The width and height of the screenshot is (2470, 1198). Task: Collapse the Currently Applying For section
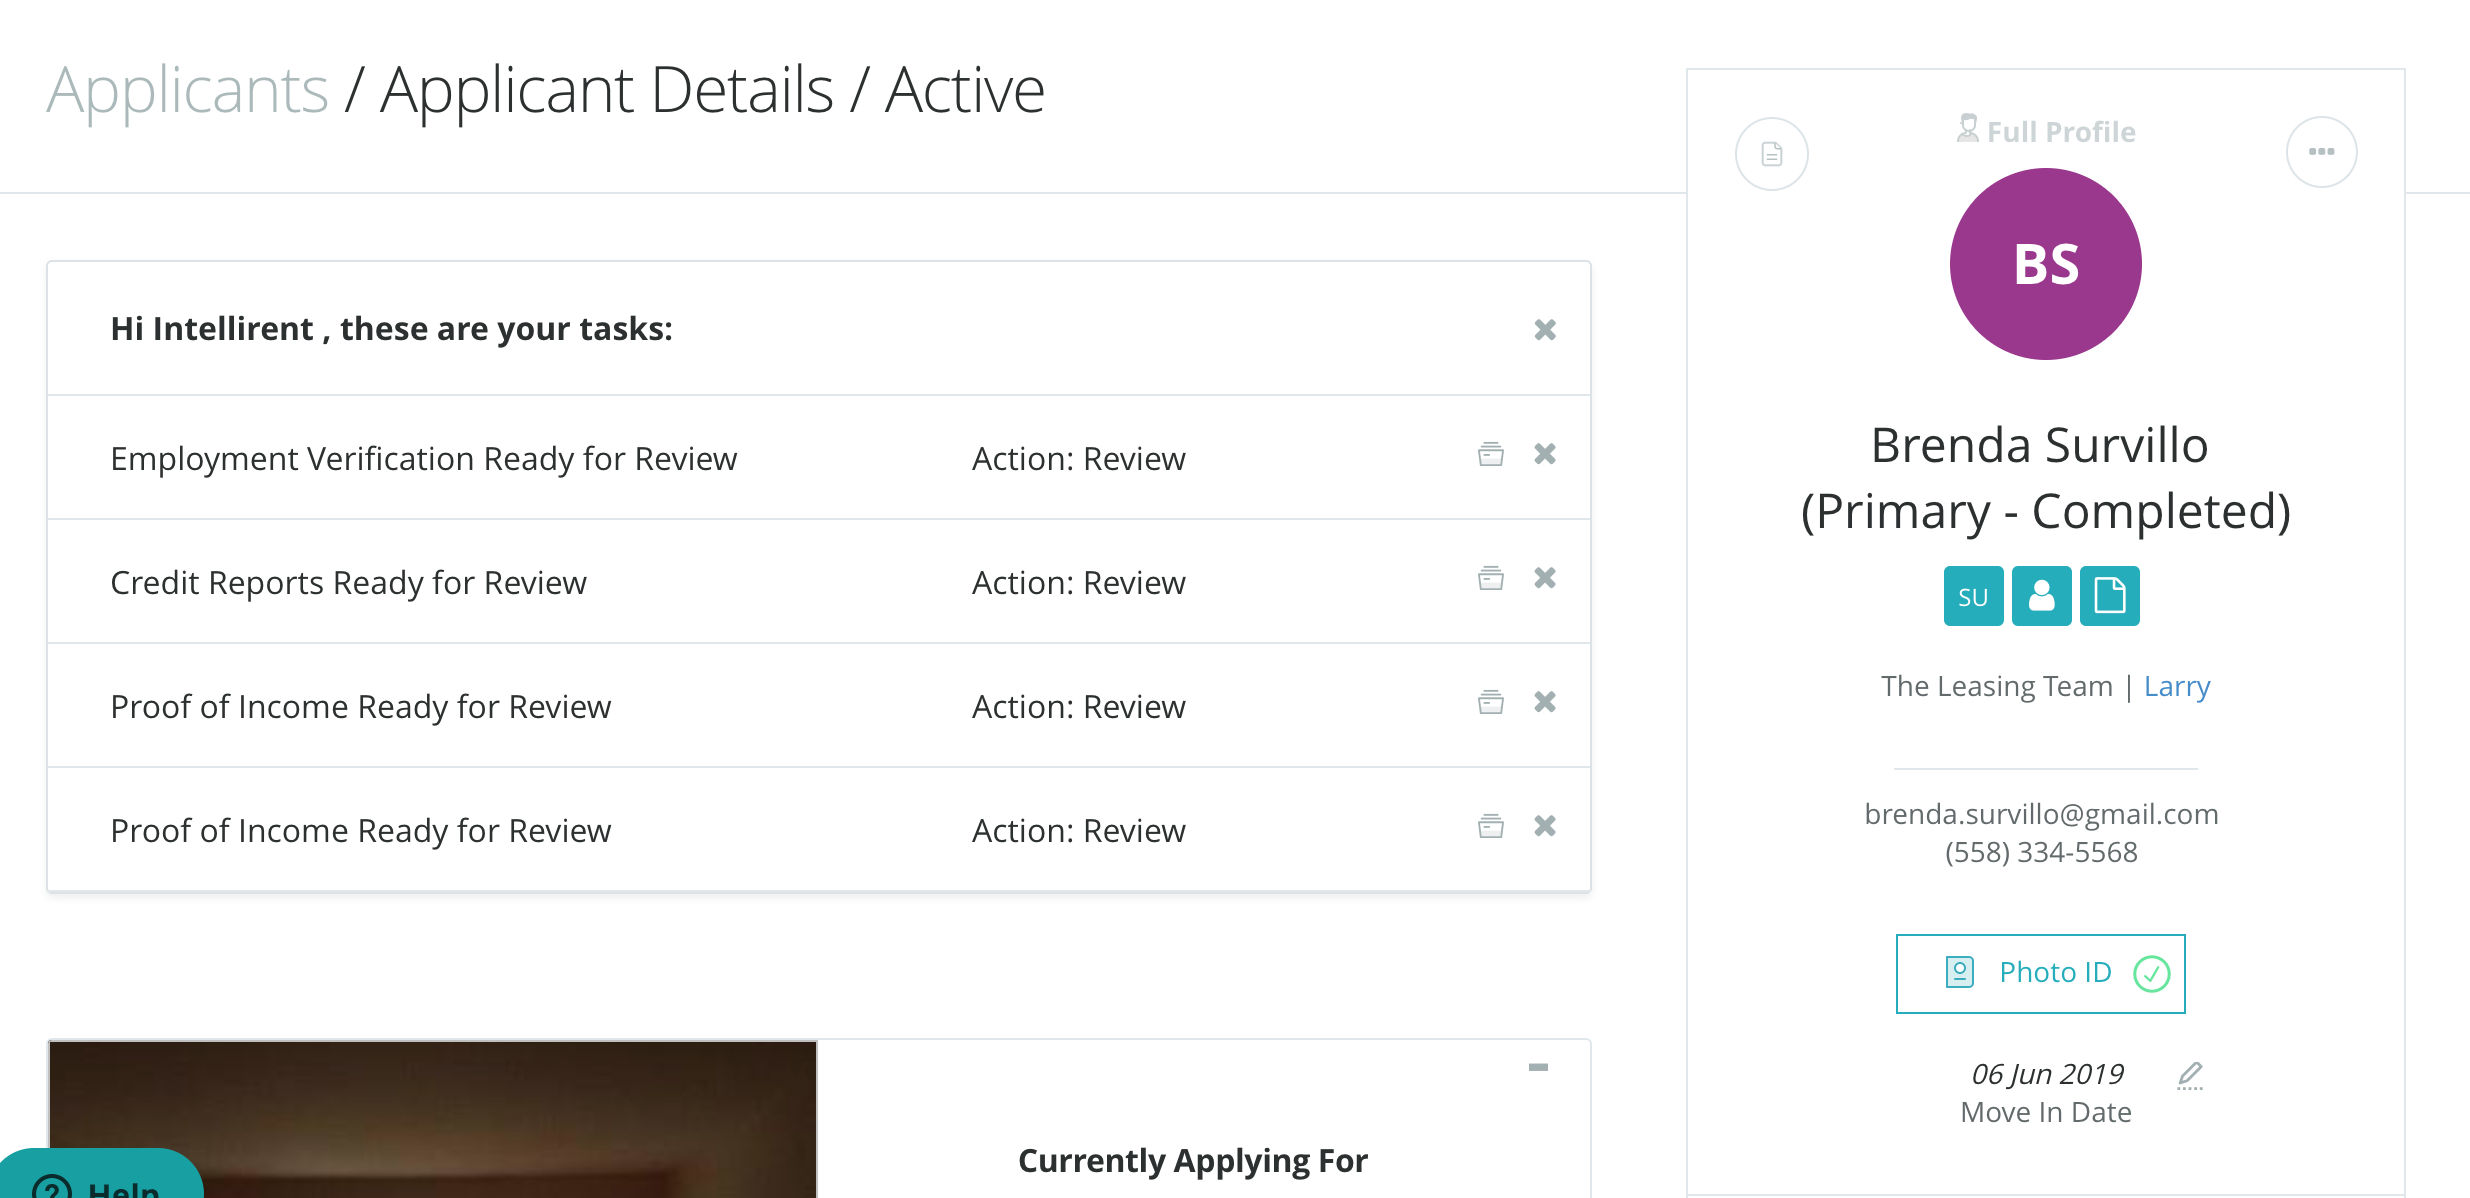point(1538,1068)
